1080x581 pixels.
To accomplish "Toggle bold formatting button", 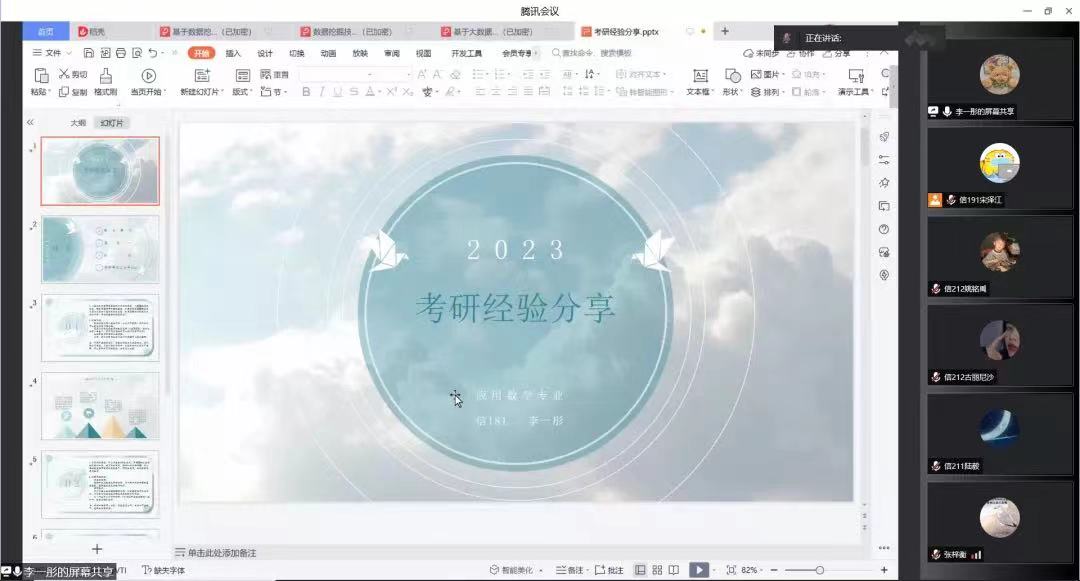I will [x=306, y=92].
